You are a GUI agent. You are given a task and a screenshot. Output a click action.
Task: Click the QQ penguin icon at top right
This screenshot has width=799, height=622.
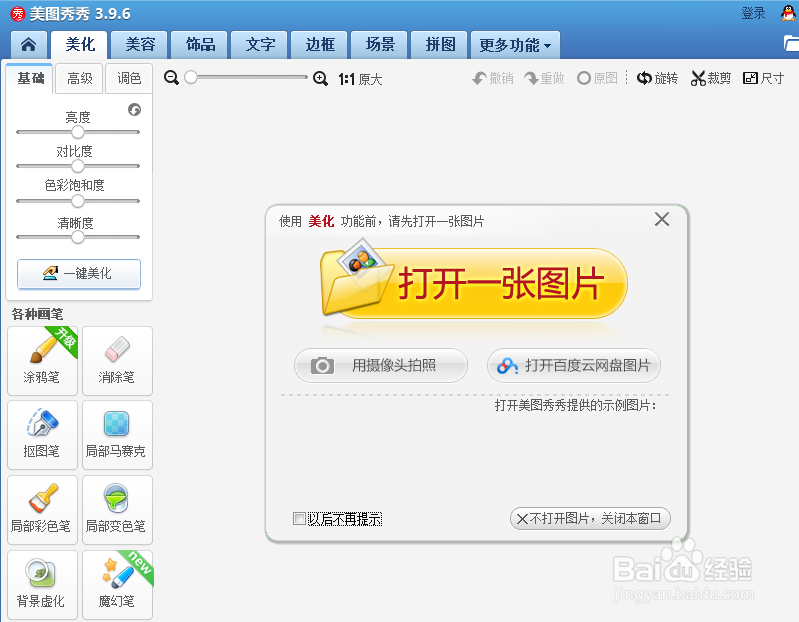[x=788, y=13]
